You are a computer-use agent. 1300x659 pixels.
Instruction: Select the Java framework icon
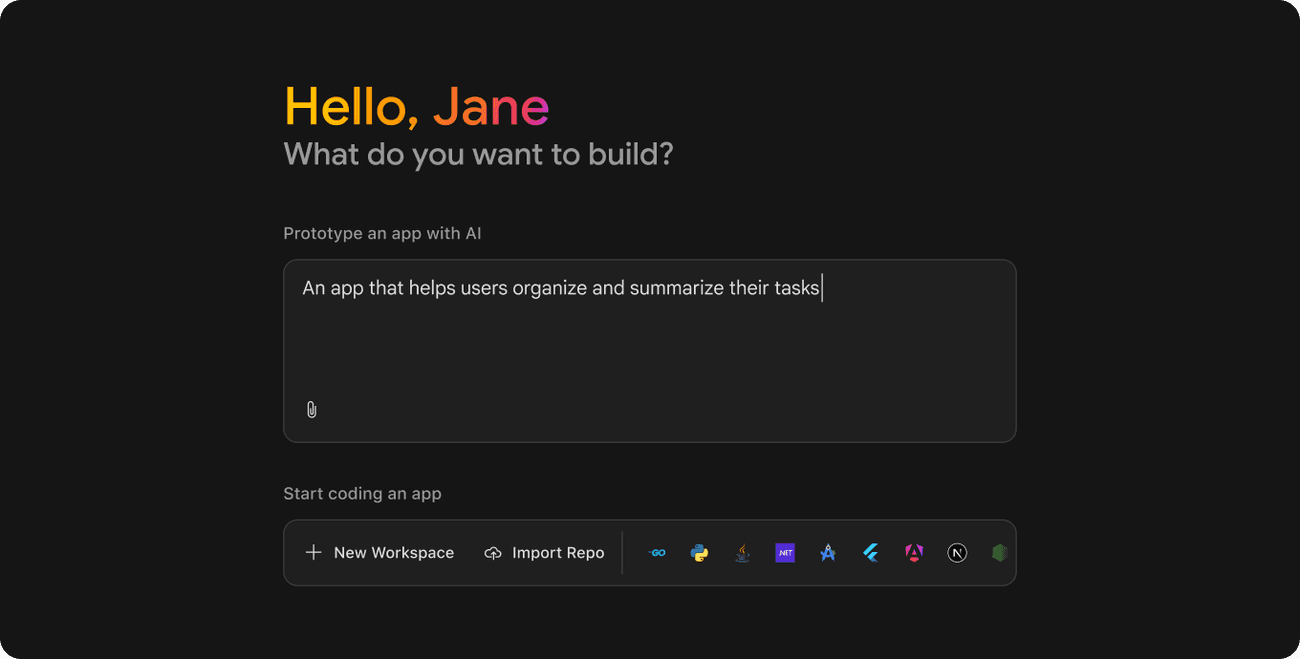(742, 552)
